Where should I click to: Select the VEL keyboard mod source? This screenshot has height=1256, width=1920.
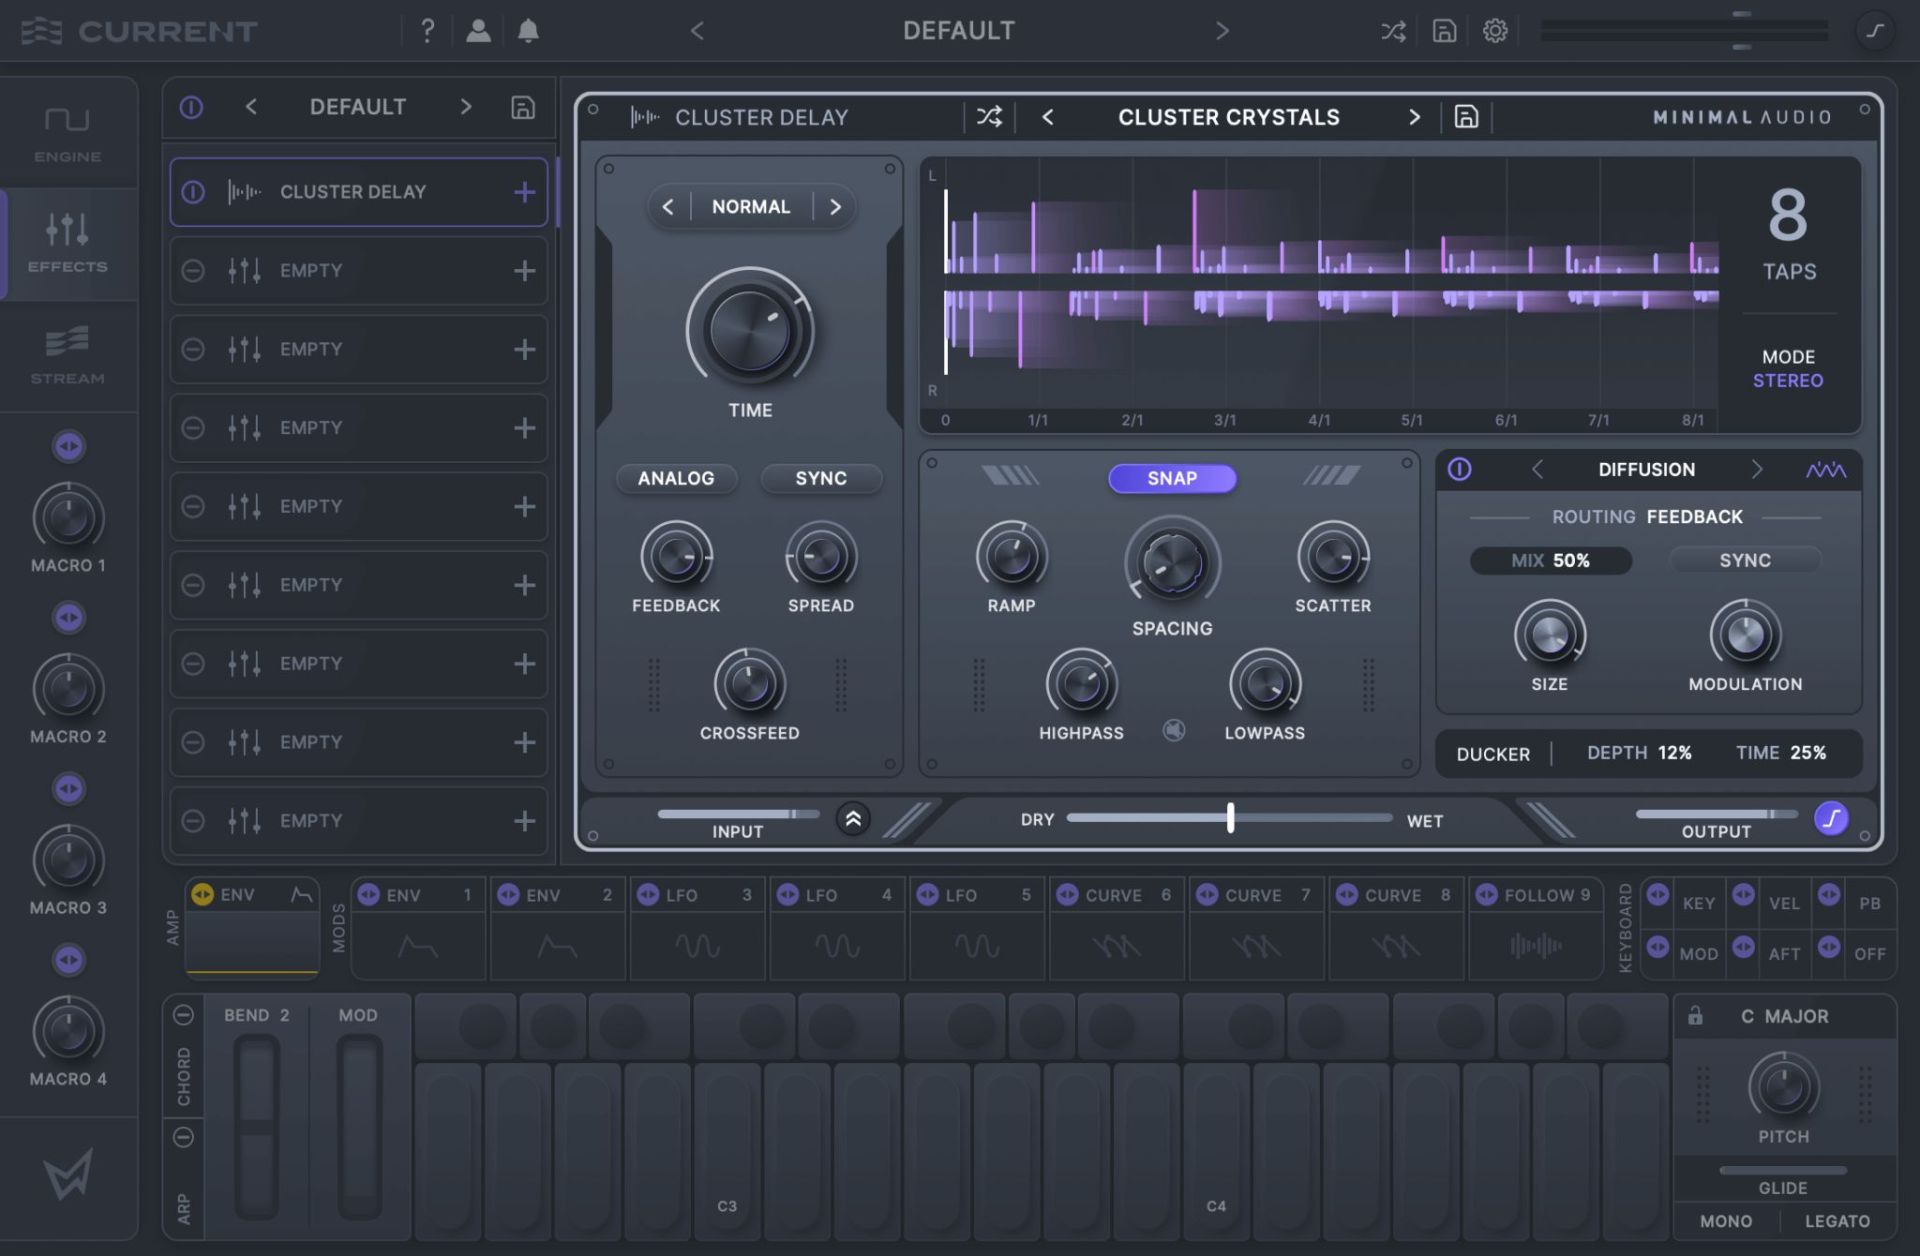1784,903
